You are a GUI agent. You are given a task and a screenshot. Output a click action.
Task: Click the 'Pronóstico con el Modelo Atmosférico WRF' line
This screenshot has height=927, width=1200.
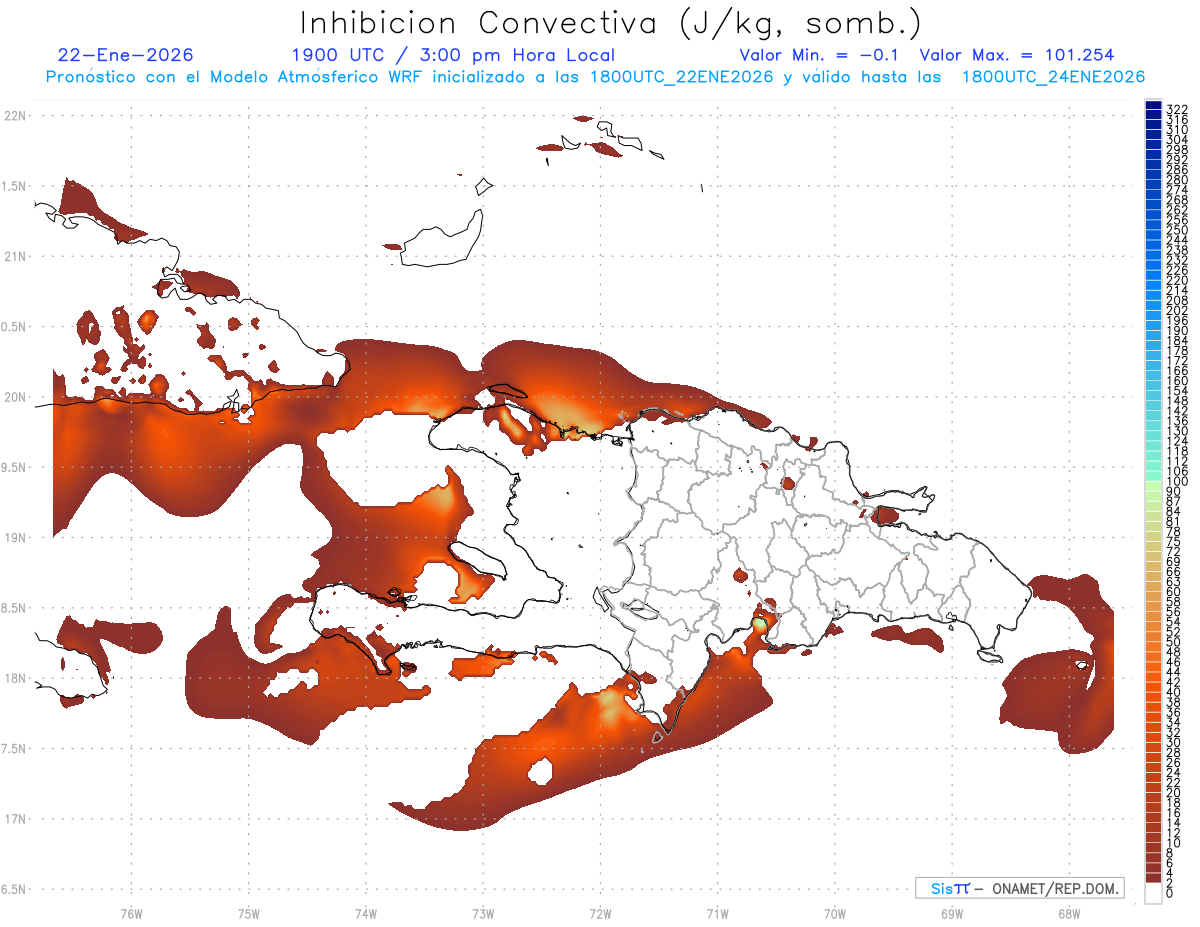(x=595, y=77)
